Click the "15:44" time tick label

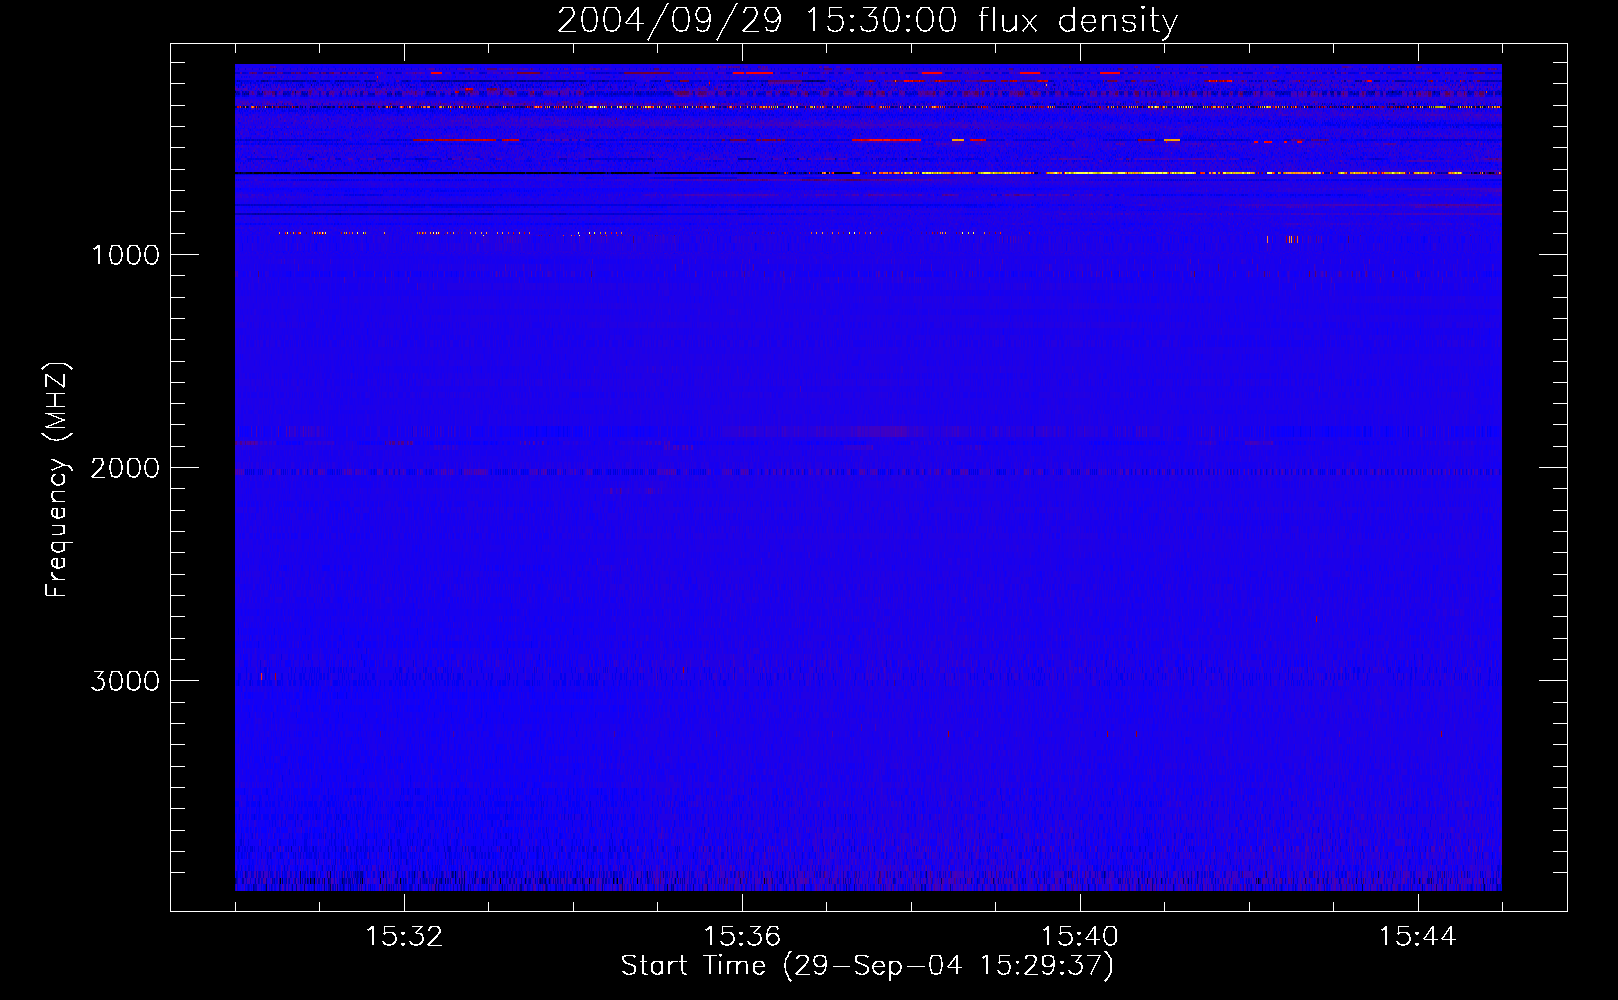point(1417,937)
